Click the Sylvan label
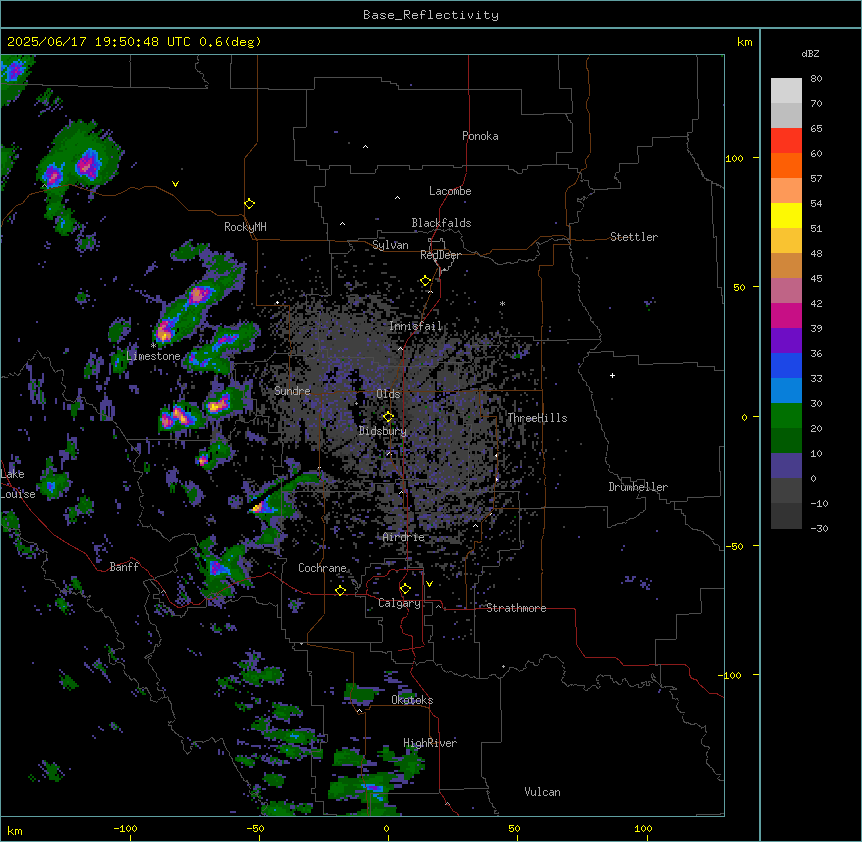862x842 pixels. (390, 245)
